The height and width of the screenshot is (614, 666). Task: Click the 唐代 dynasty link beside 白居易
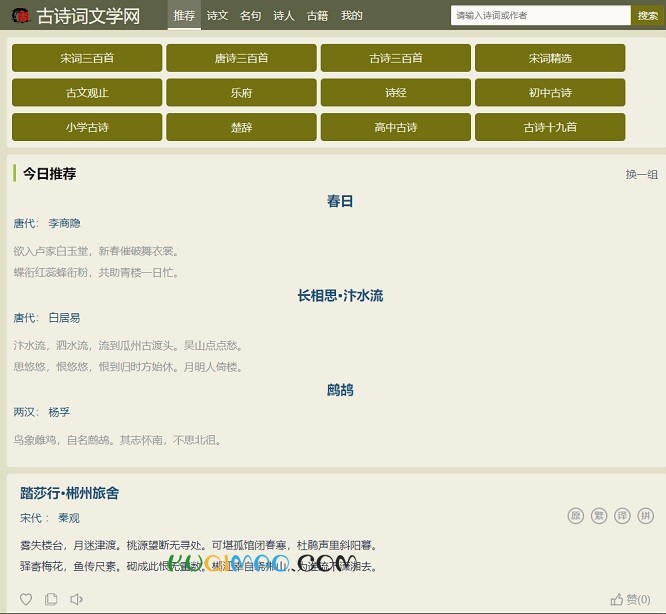(24, 317)
